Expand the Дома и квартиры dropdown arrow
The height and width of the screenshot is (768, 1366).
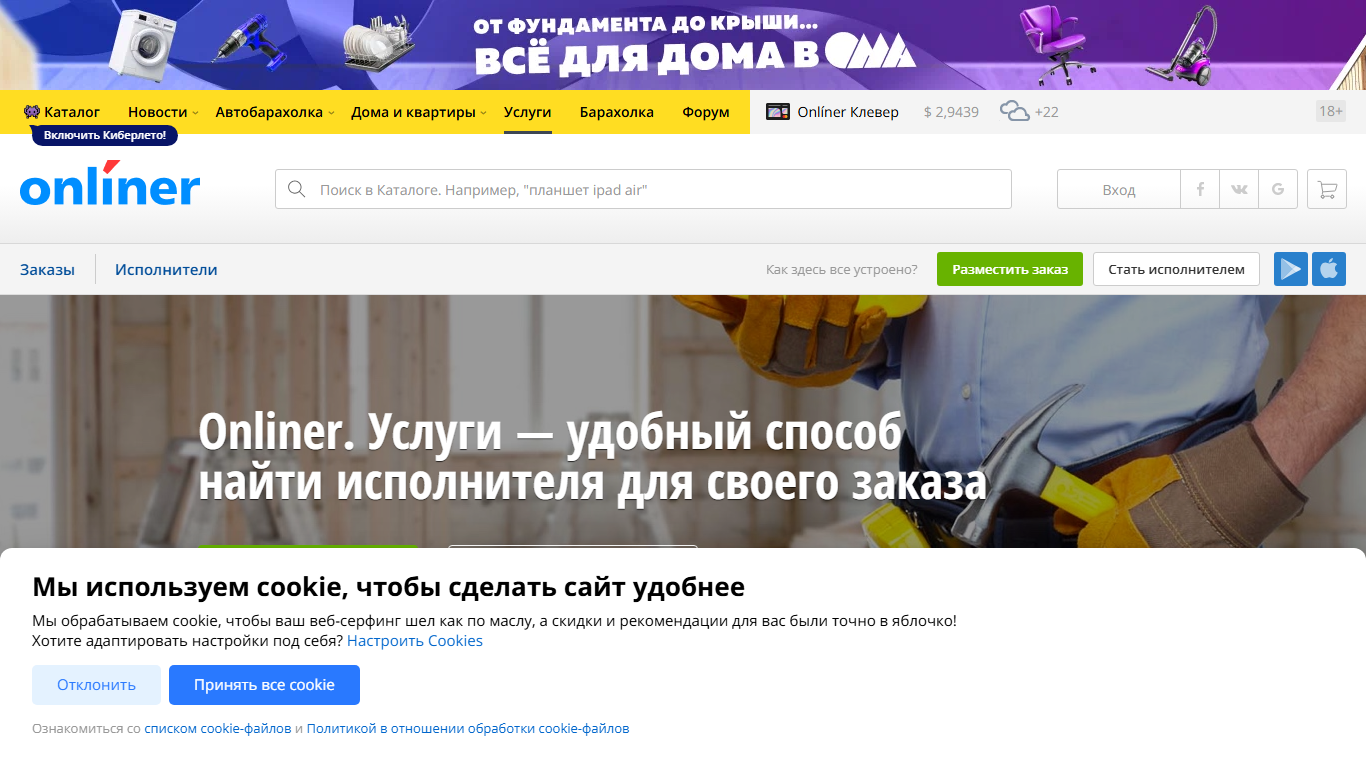click(x=483, y=113)
